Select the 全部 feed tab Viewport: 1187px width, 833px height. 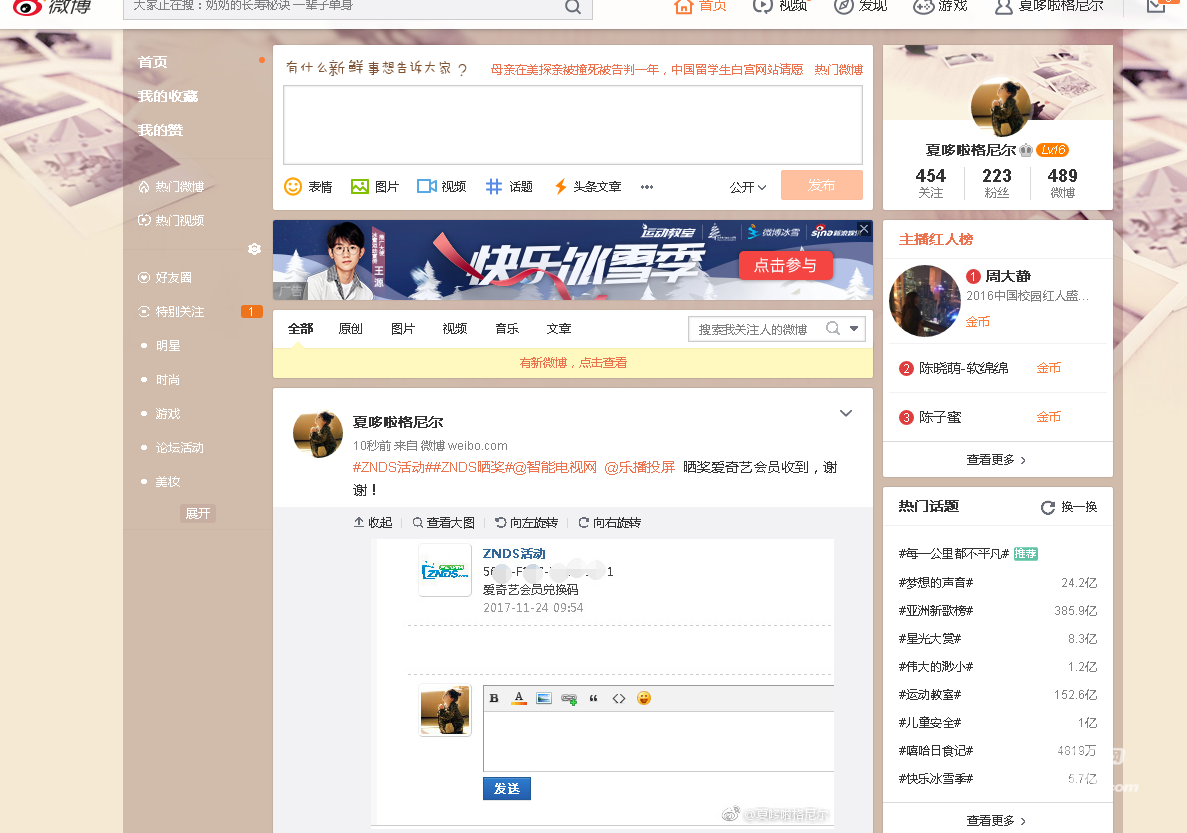[301, 329]
